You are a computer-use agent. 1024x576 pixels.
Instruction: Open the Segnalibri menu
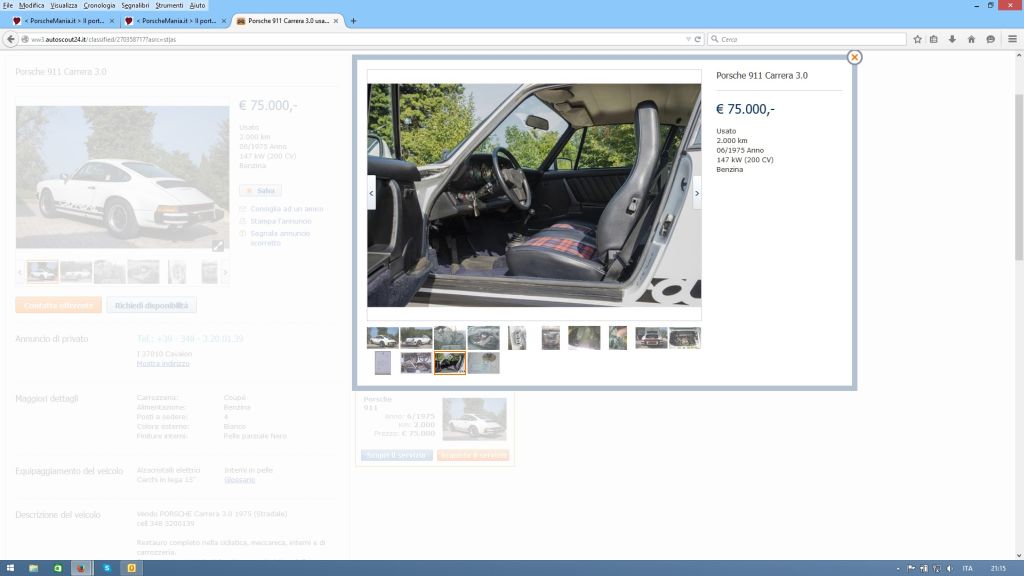135,5
